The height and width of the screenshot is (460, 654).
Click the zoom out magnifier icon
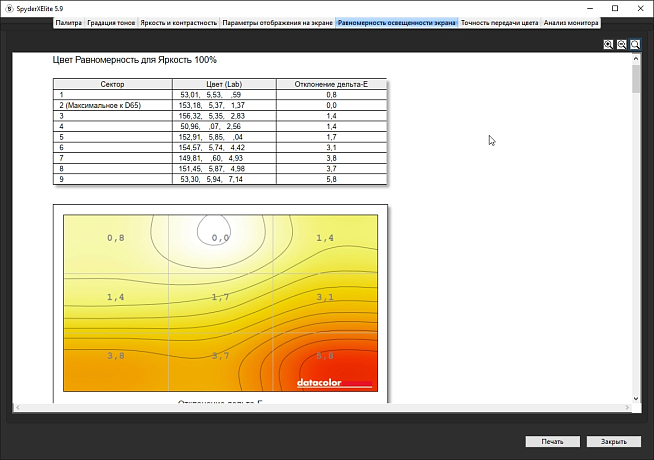621,45
